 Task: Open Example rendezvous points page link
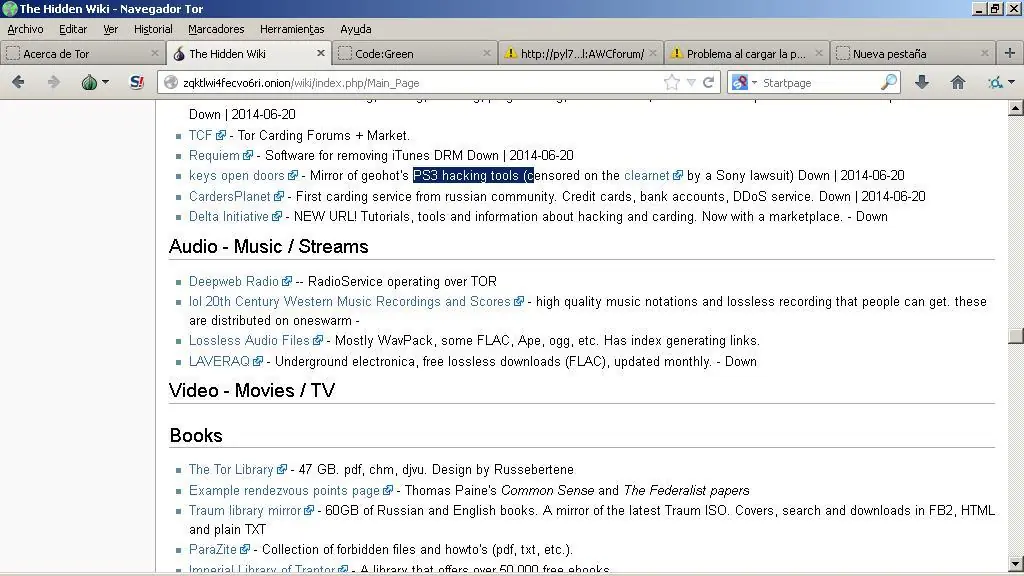click(x=284, y=490)
